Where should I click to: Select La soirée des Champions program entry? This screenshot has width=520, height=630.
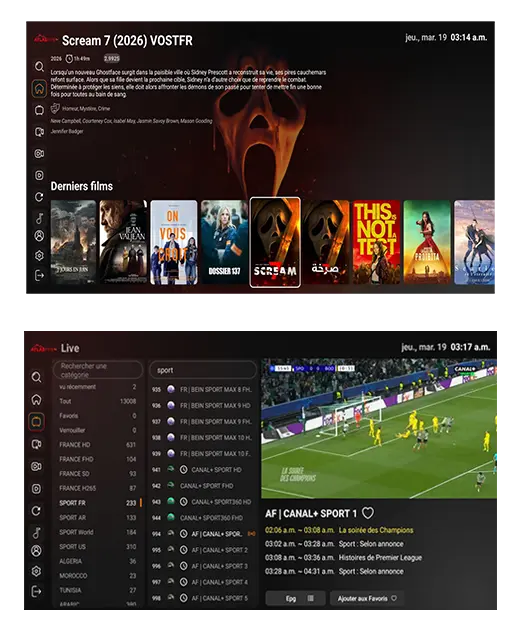click(339, 530)
